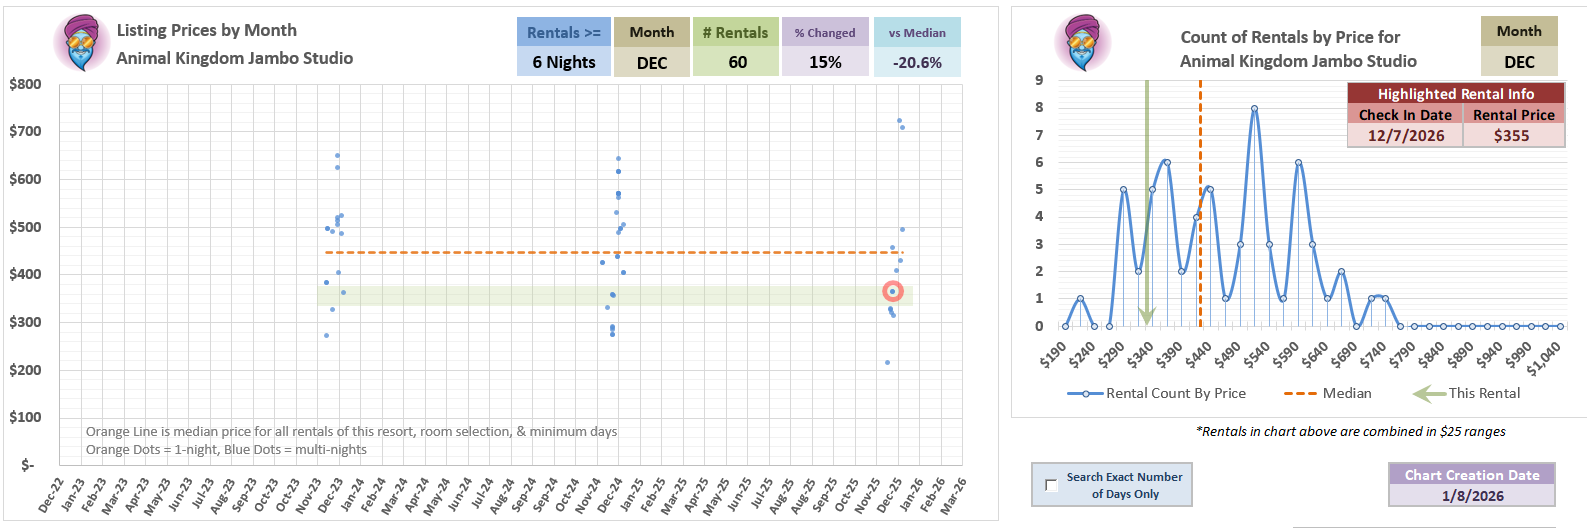Open the DEC month selector in right chart

coord(1518,62)
